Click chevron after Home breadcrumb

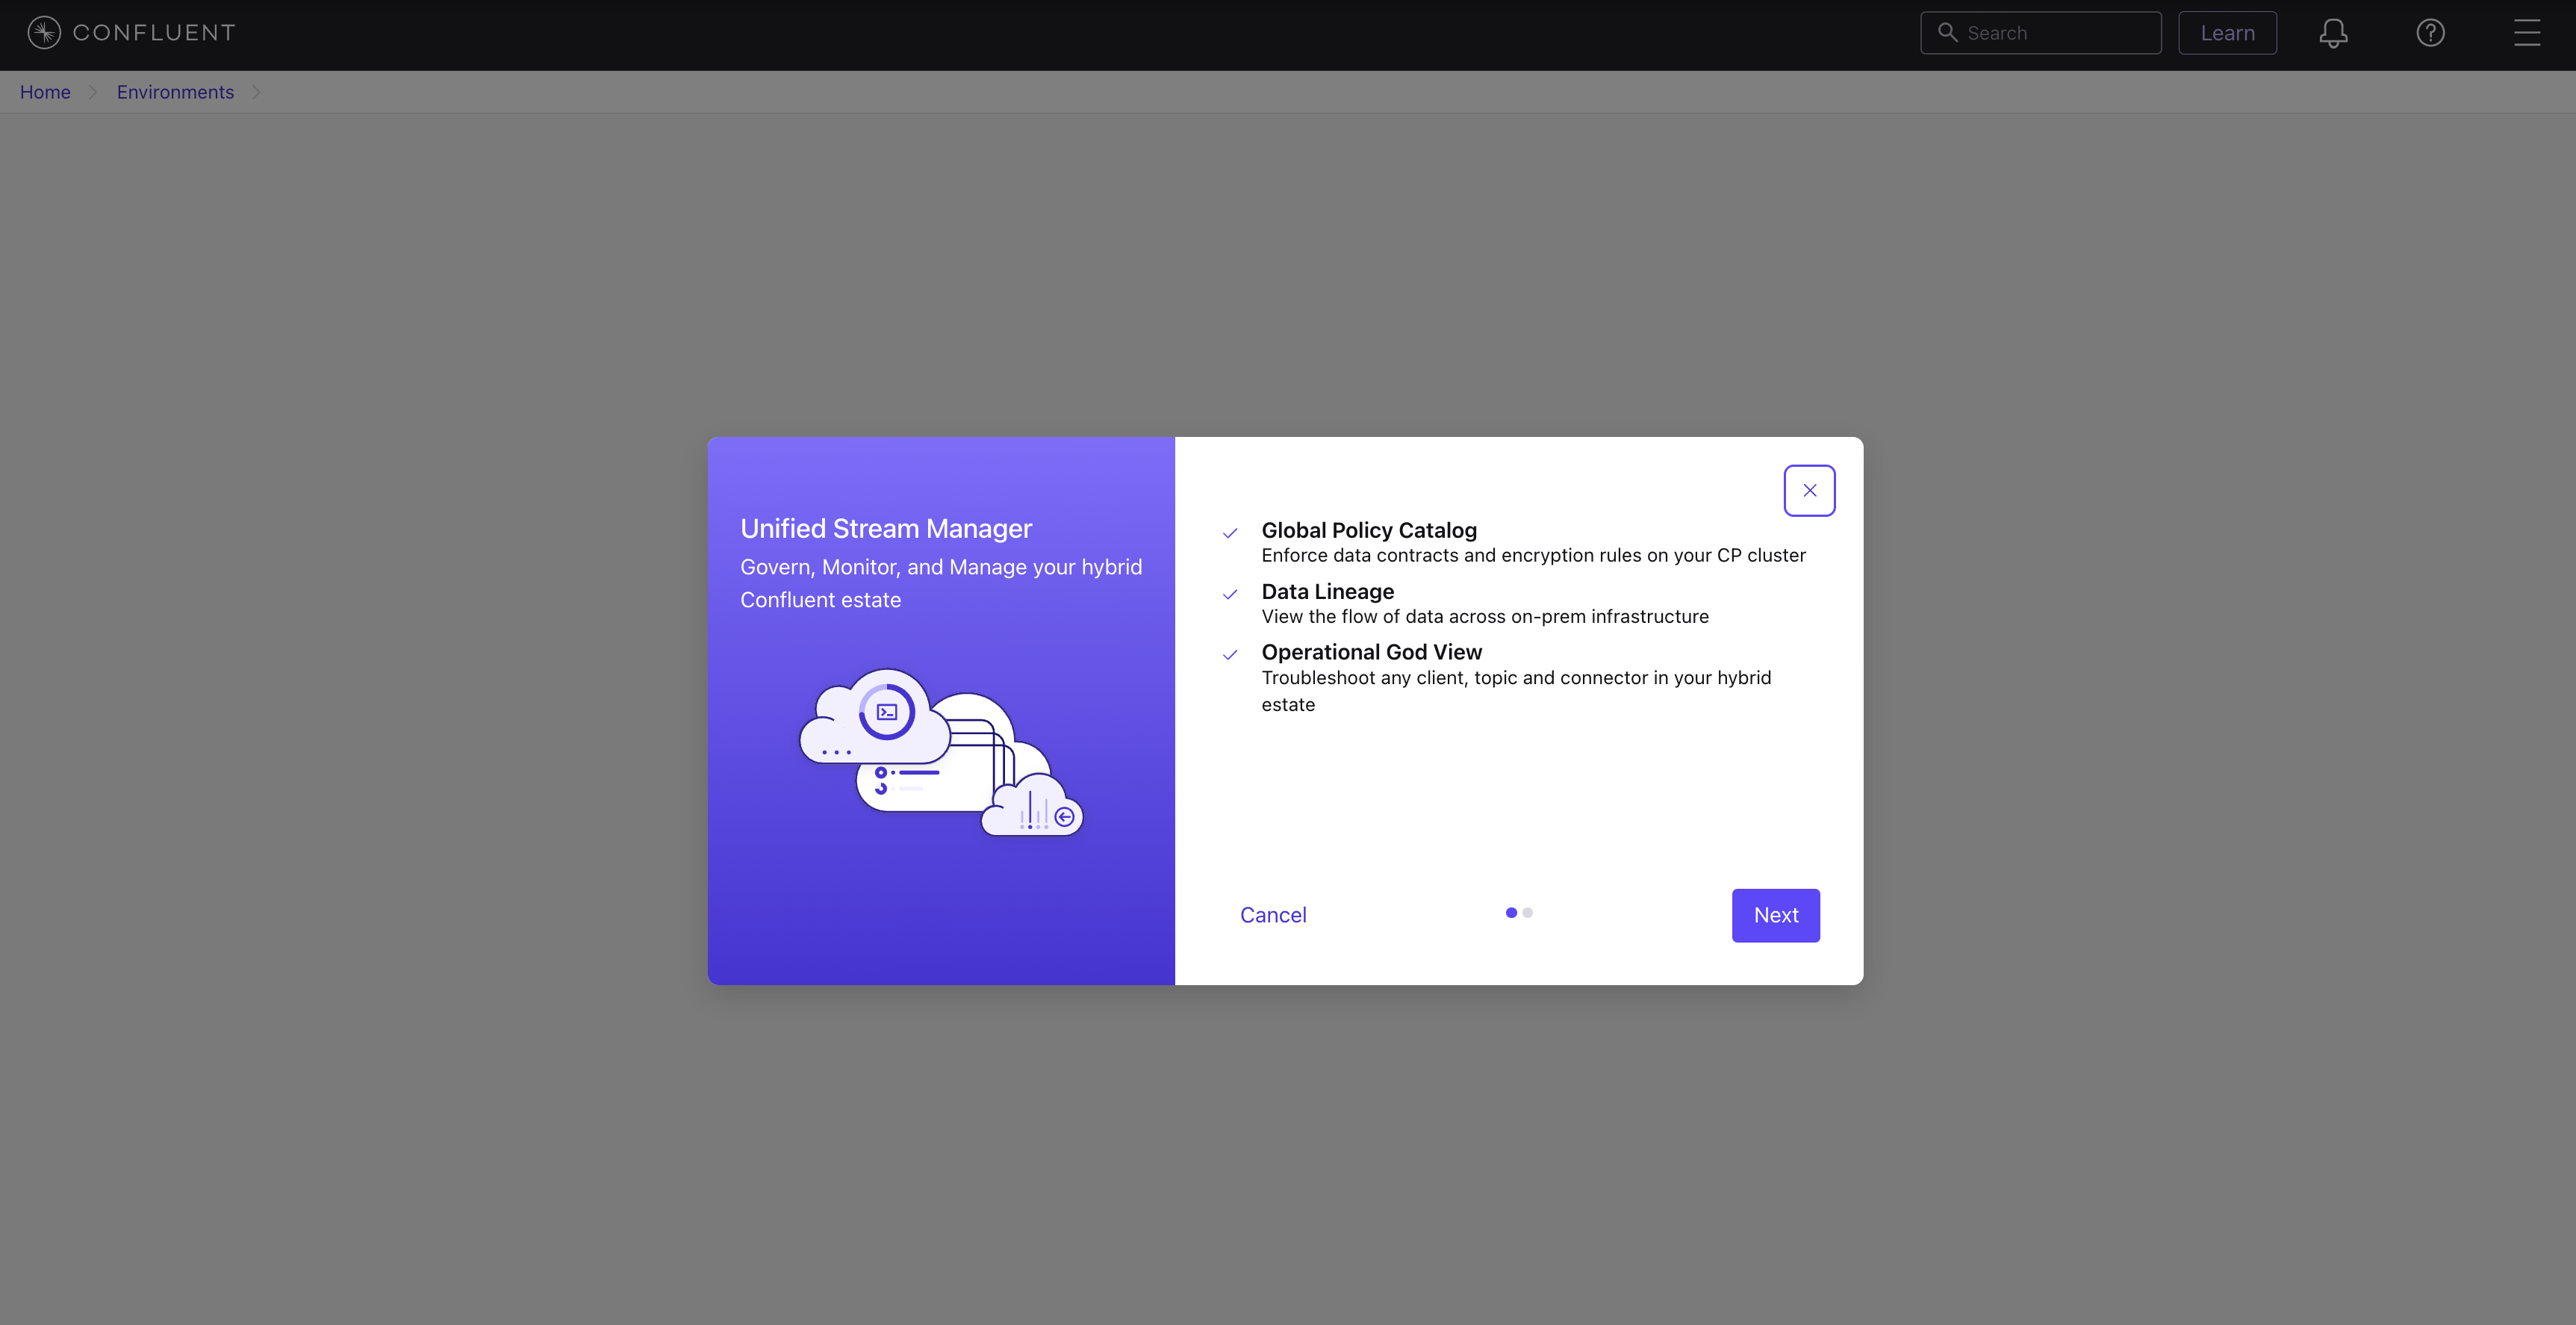pyautogui.click(x=93, y=92)
